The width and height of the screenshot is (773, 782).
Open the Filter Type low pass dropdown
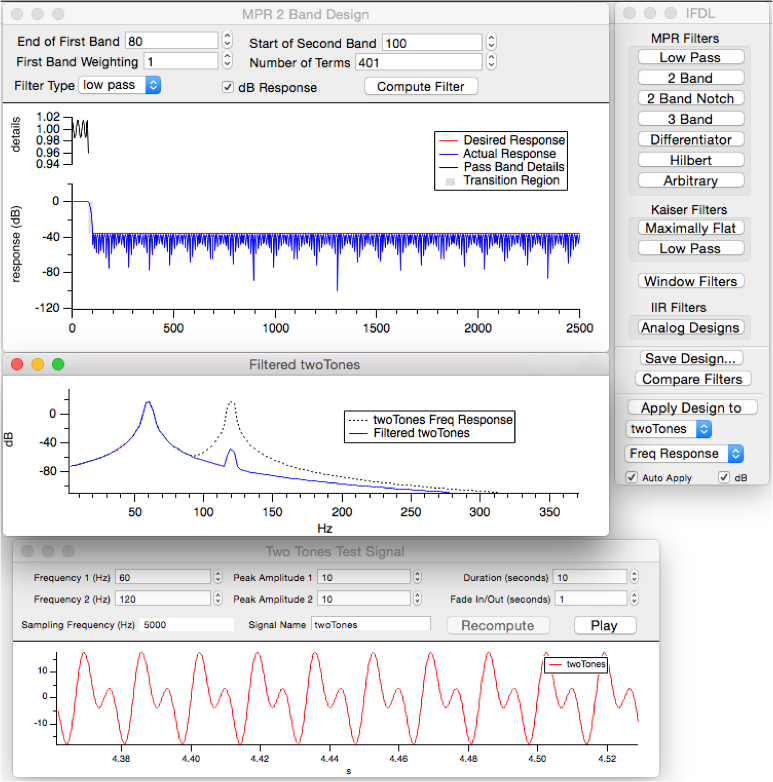[120, 85]
